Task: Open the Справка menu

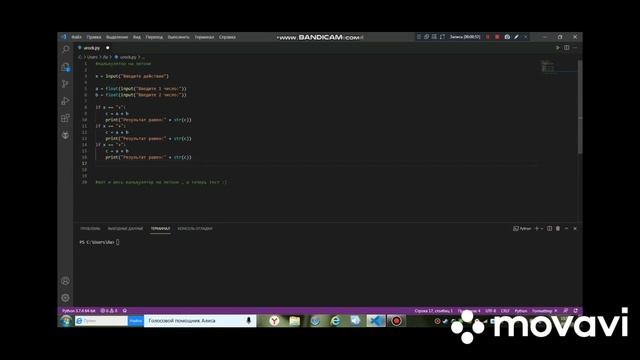Action: coord(227,37)
